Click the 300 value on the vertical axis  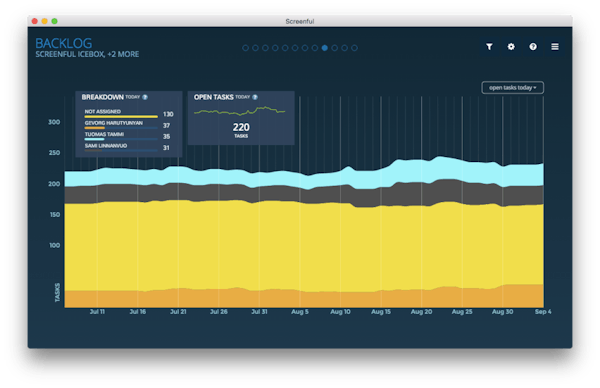(x=54, y=122)
